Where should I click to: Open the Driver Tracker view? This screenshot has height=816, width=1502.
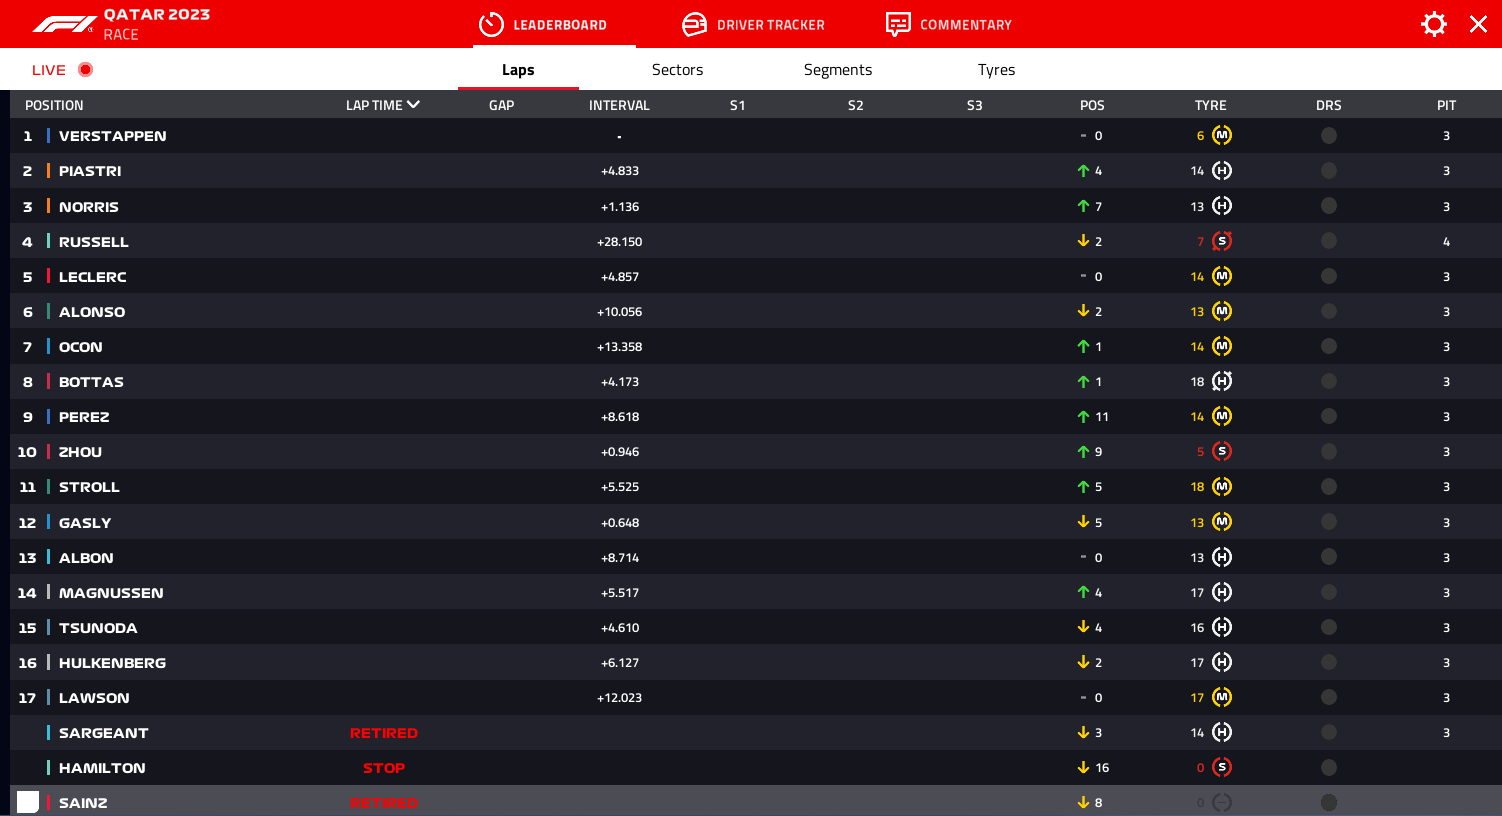tap(753, 24)
